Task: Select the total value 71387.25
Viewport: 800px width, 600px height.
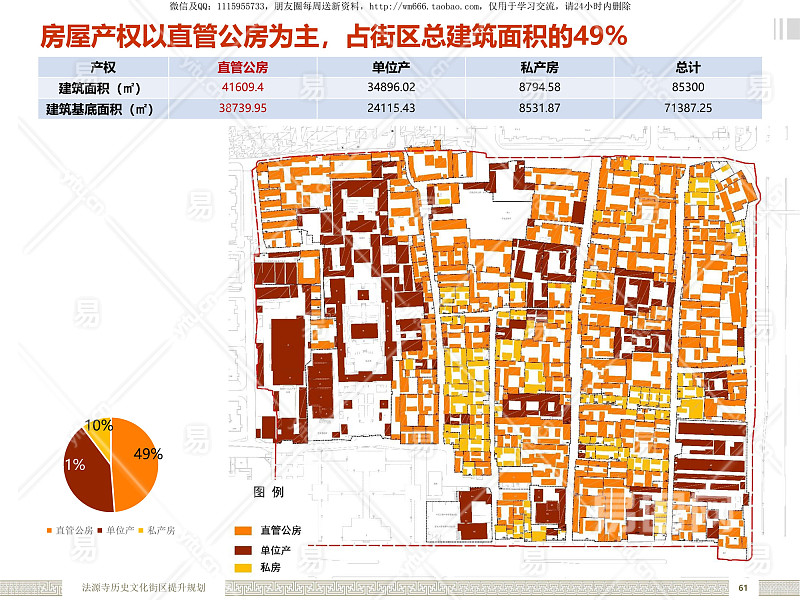Action: point(688,108)
